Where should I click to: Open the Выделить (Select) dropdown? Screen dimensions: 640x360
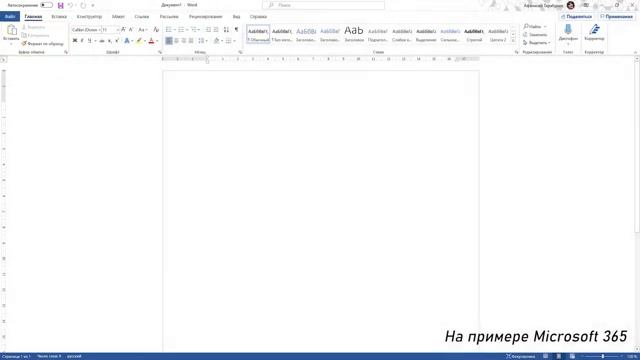pyautogui.click(x=537, y=43)
